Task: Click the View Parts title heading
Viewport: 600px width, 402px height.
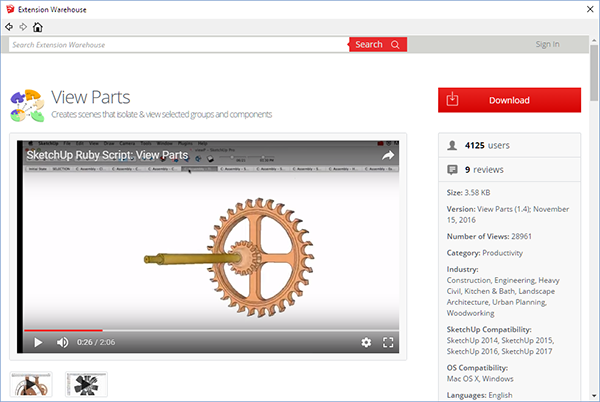Action: click(91, 97)
